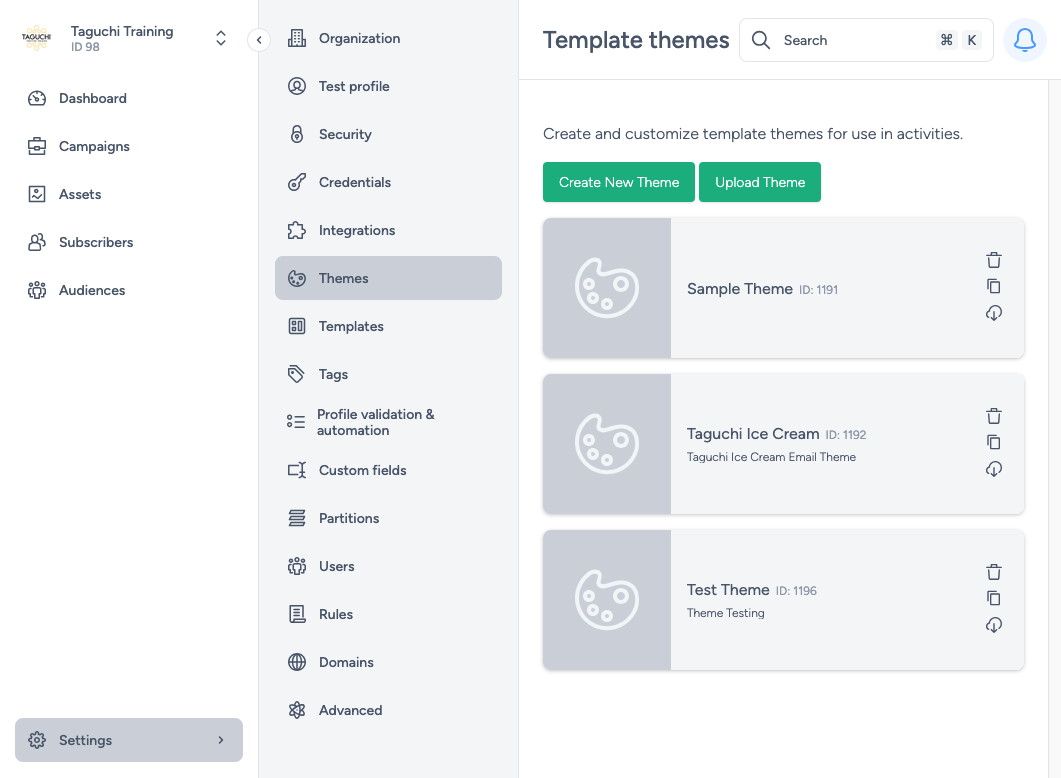This screenshot has width=1061, height=778.
Task: Click the Settings menu item
Action: pos(129,740)
